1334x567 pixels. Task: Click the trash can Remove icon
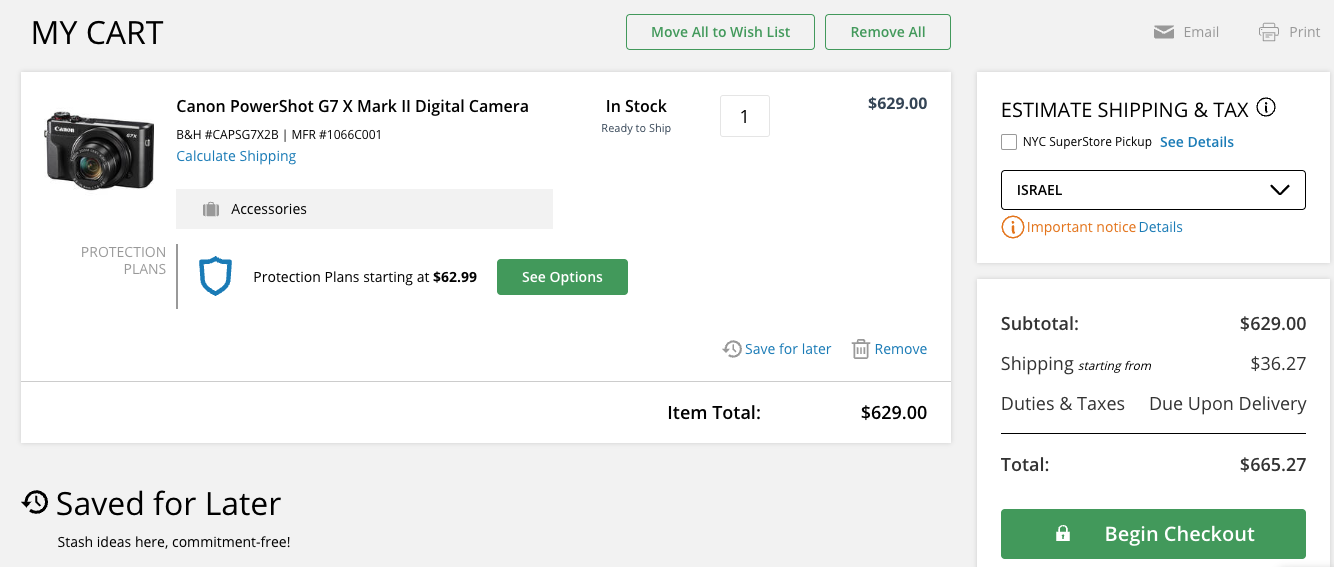point(860,349)
